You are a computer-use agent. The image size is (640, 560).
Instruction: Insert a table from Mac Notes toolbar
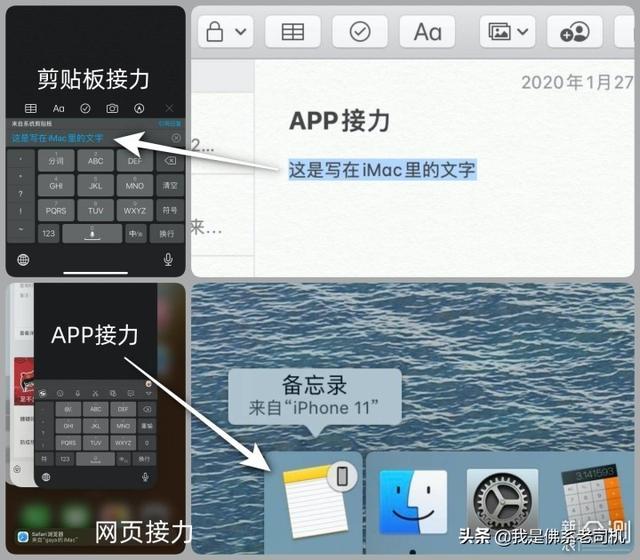pos(293,31)
